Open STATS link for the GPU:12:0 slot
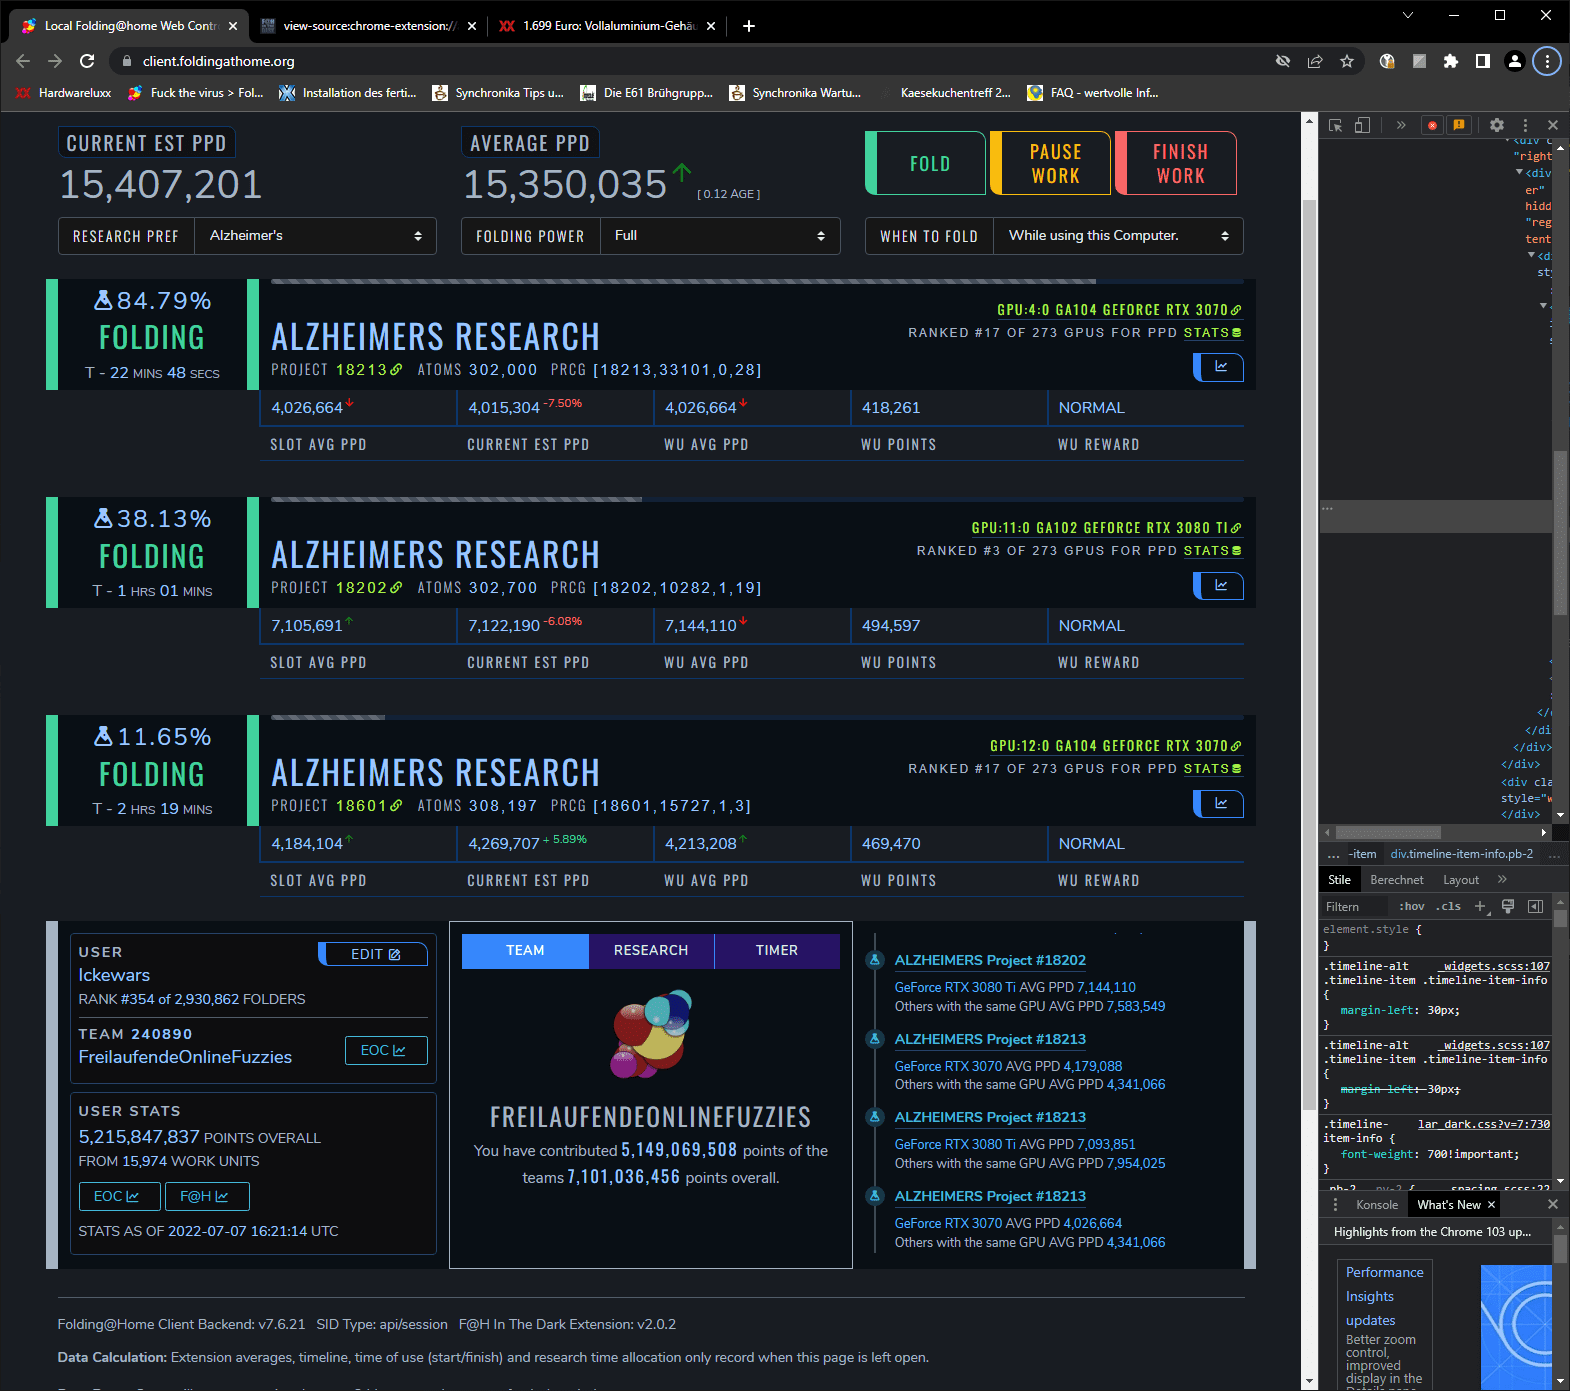The width and height of the screenshot is (1570, 1391). click(1212, 769)
